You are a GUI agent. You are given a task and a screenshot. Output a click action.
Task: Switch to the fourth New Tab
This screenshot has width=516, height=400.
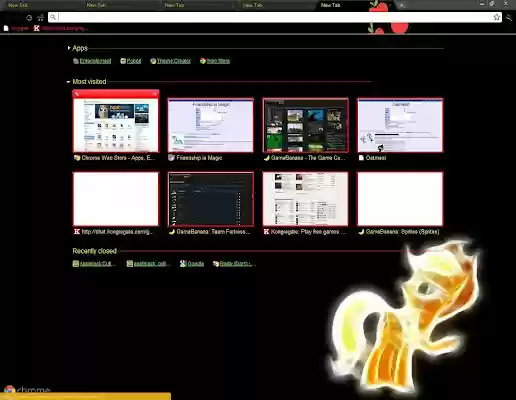(252, 5)
